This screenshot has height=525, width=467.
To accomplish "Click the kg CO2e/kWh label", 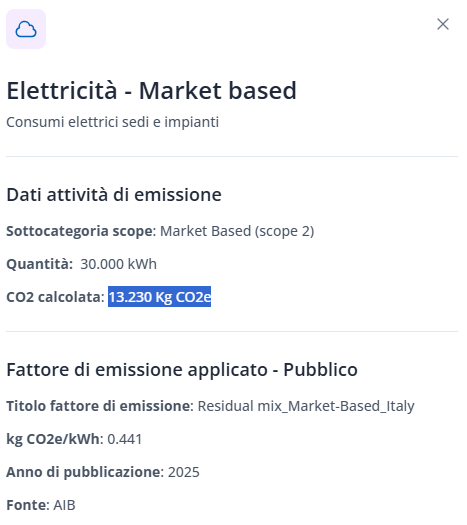I will 53,439.
